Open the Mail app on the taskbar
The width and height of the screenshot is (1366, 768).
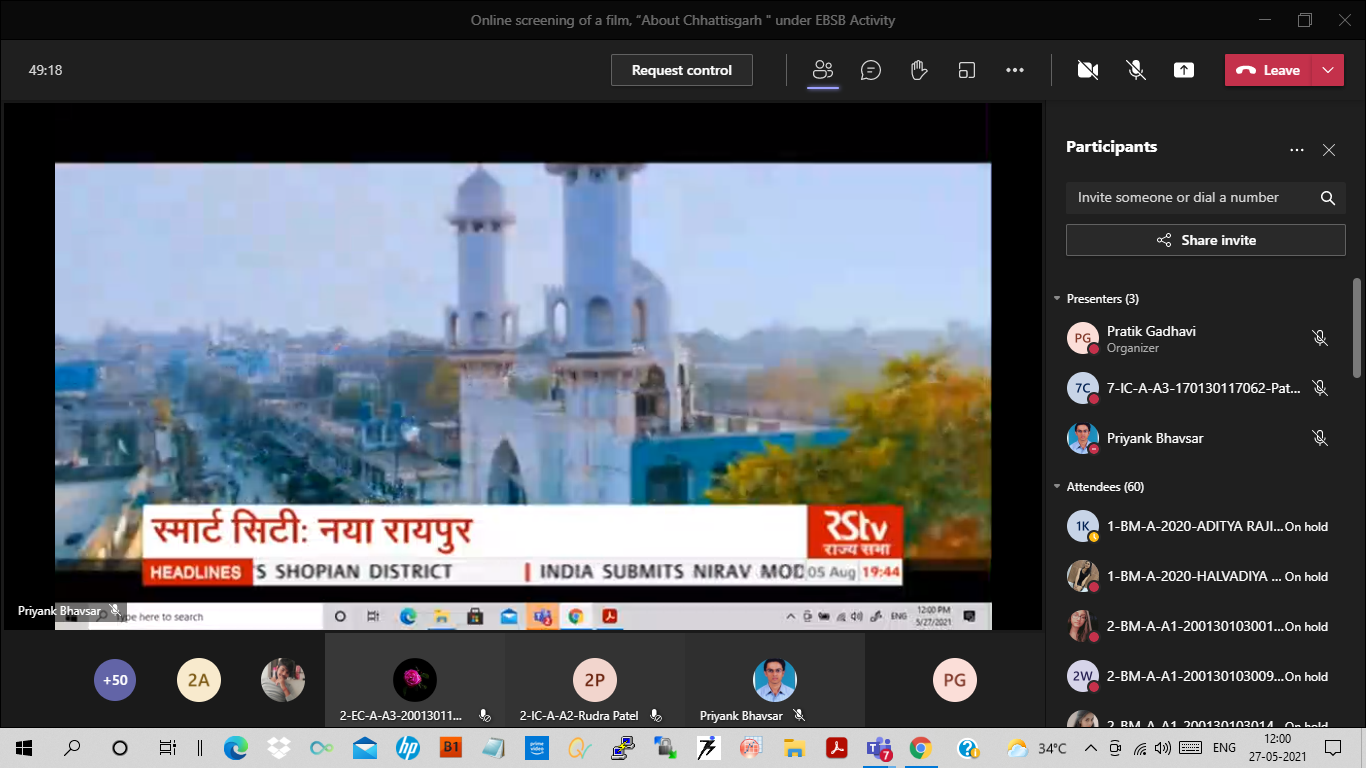point(364,748)
